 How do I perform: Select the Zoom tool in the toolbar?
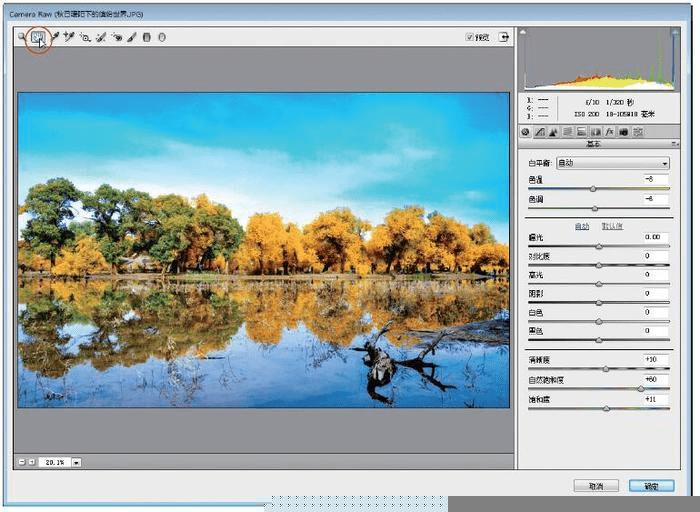pos(21,38)
